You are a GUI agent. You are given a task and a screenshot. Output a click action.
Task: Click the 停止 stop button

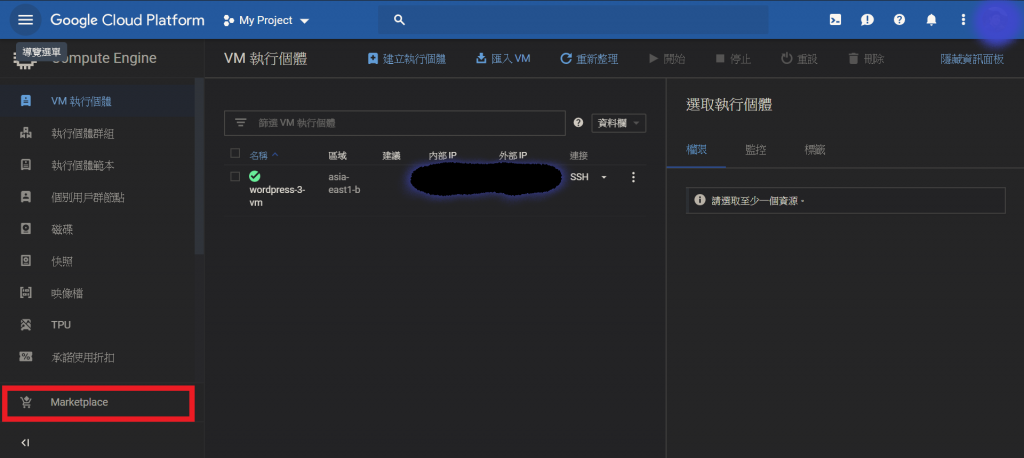tap(733, 59)
